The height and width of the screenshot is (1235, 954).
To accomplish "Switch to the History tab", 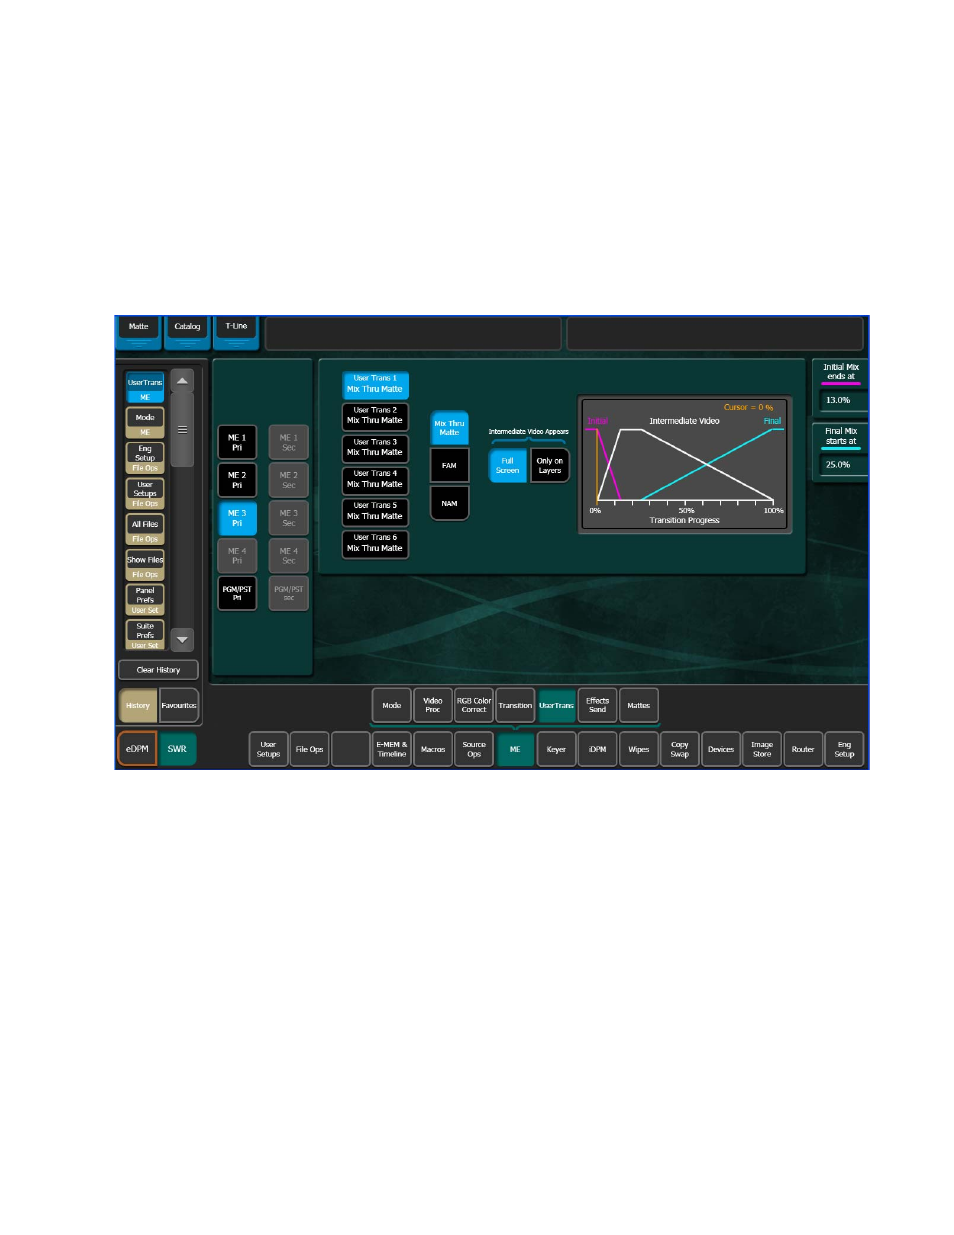I will coord(138,706).
